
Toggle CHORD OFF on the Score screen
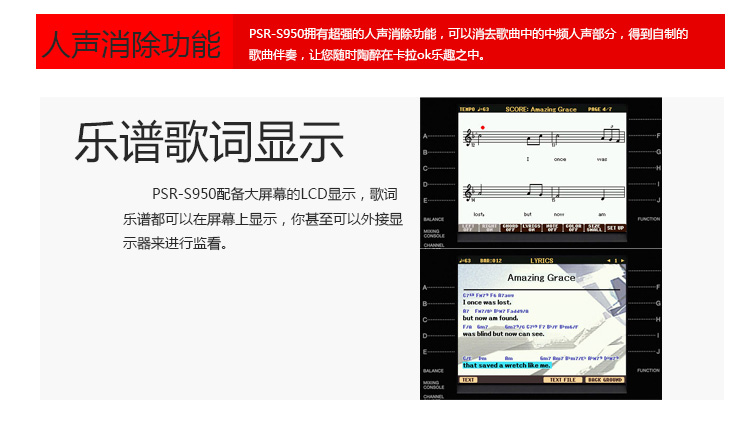(510, 228)
